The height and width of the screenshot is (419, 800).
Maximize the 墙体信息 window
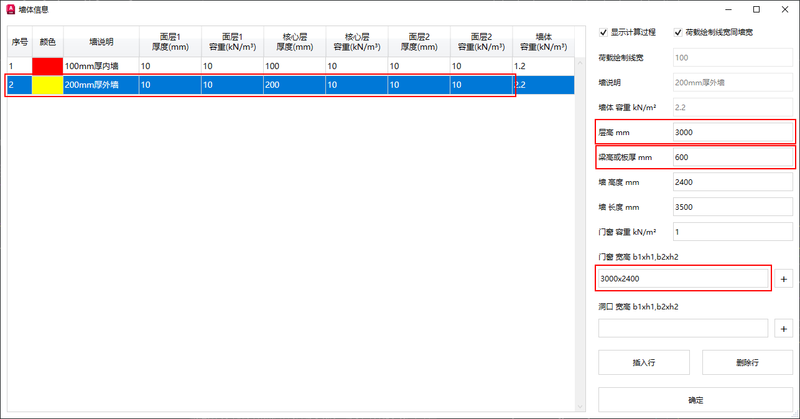(x=757, y=10)
